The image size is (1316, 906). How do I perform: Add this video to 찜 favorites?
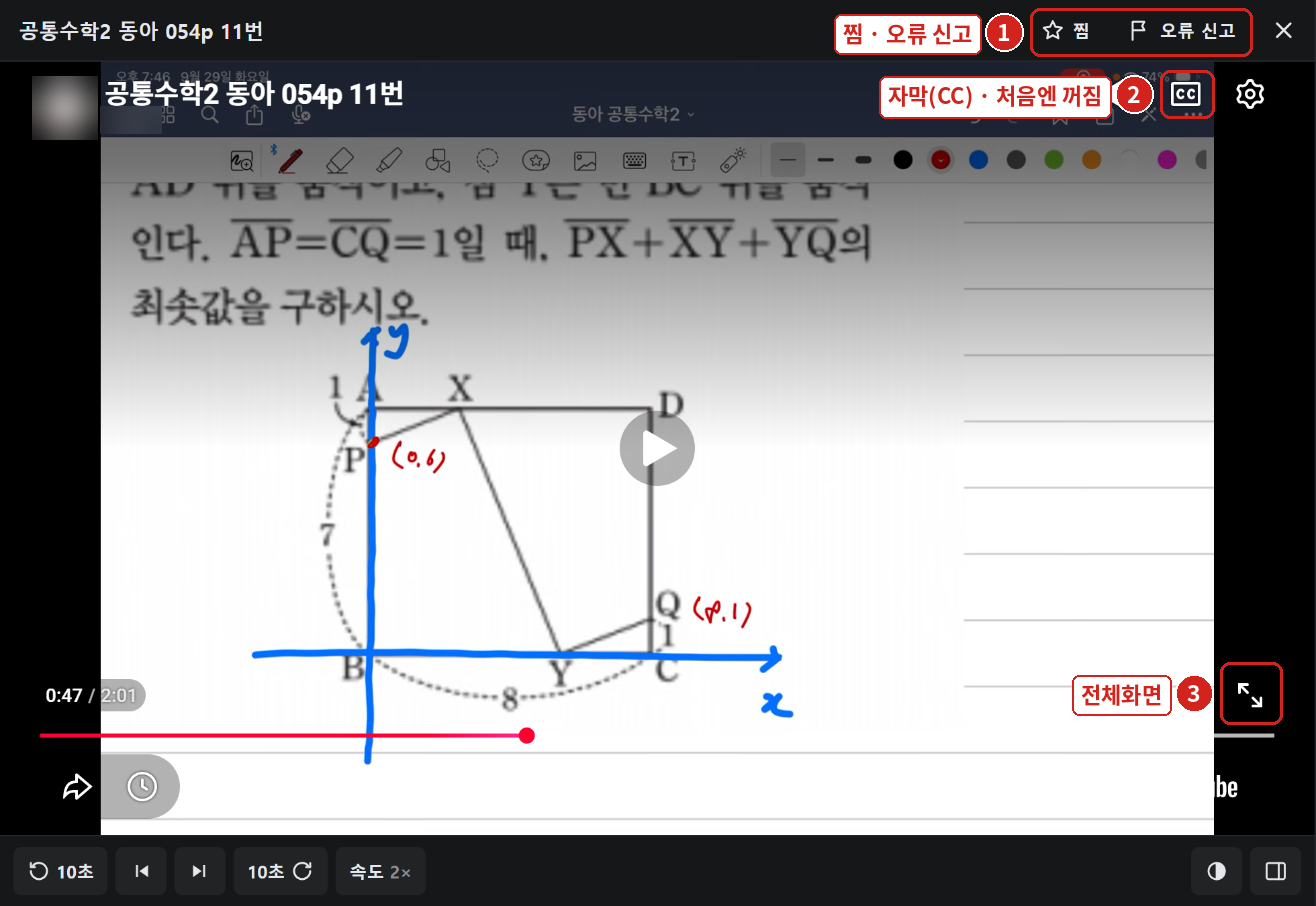point(1066,31)
